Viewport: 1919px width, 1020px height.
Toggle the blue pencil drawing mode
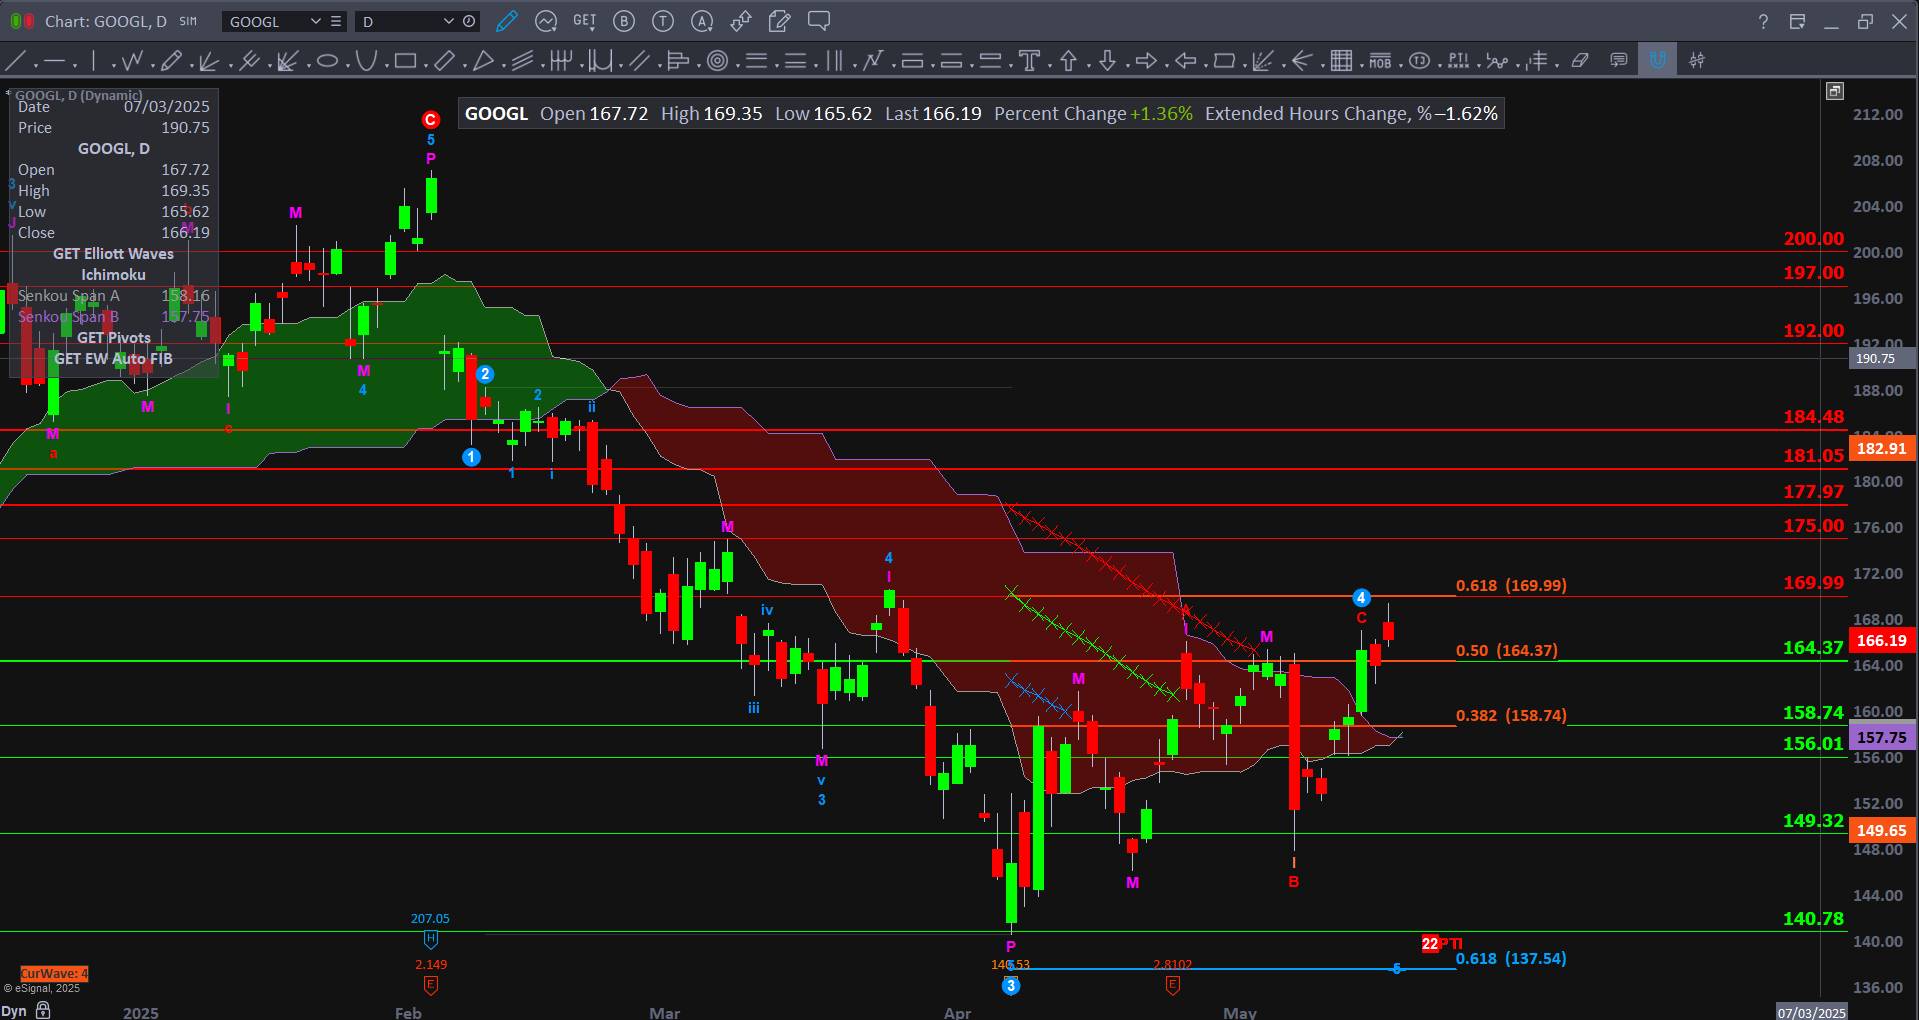coord(507,21)
